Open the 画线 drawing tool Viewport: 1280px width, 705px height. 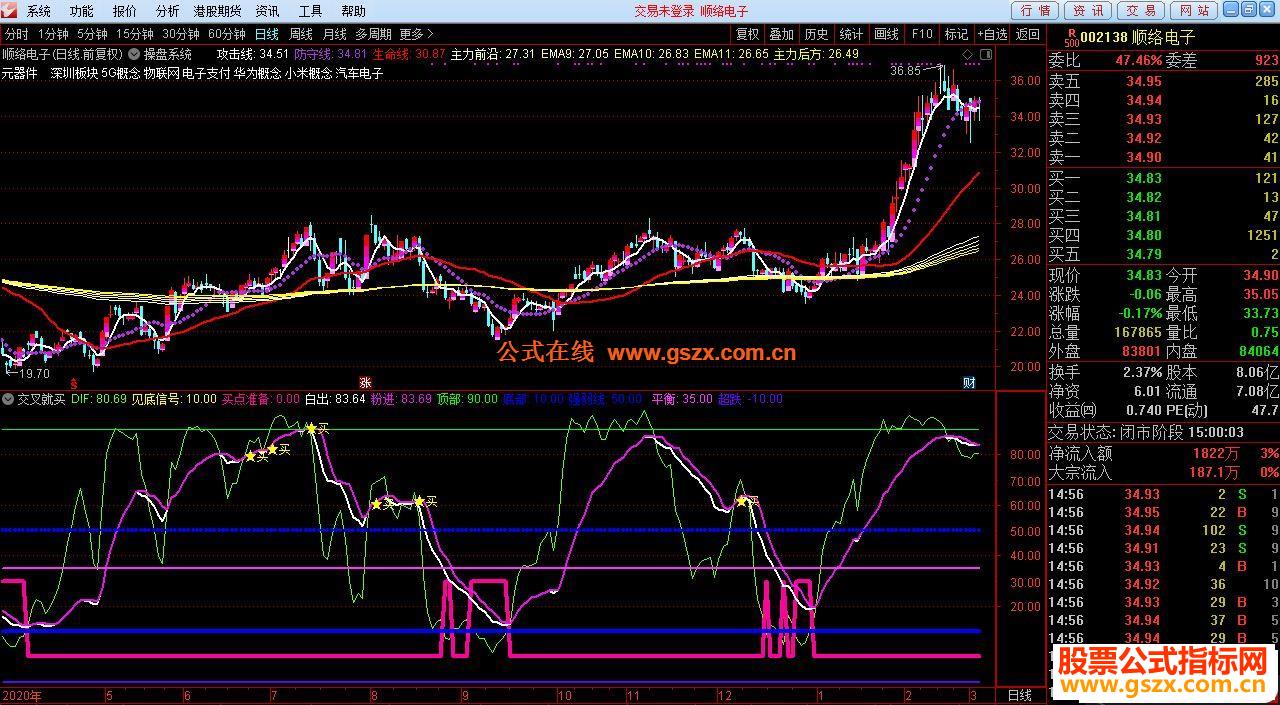click(887, 33)
